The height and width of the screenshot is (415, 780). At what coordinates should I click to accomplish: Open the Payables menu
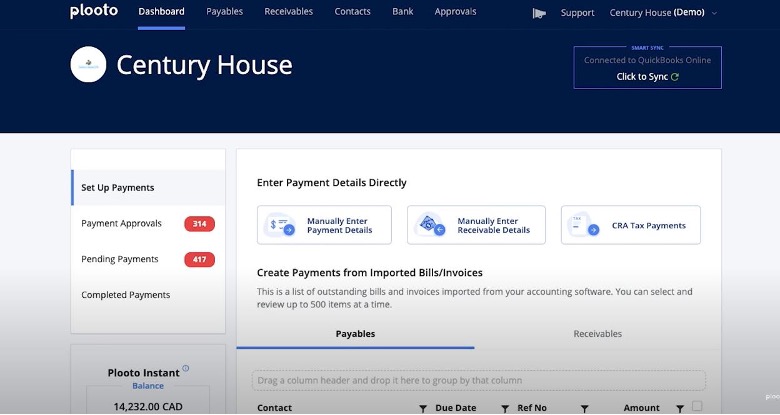[224, 11]
